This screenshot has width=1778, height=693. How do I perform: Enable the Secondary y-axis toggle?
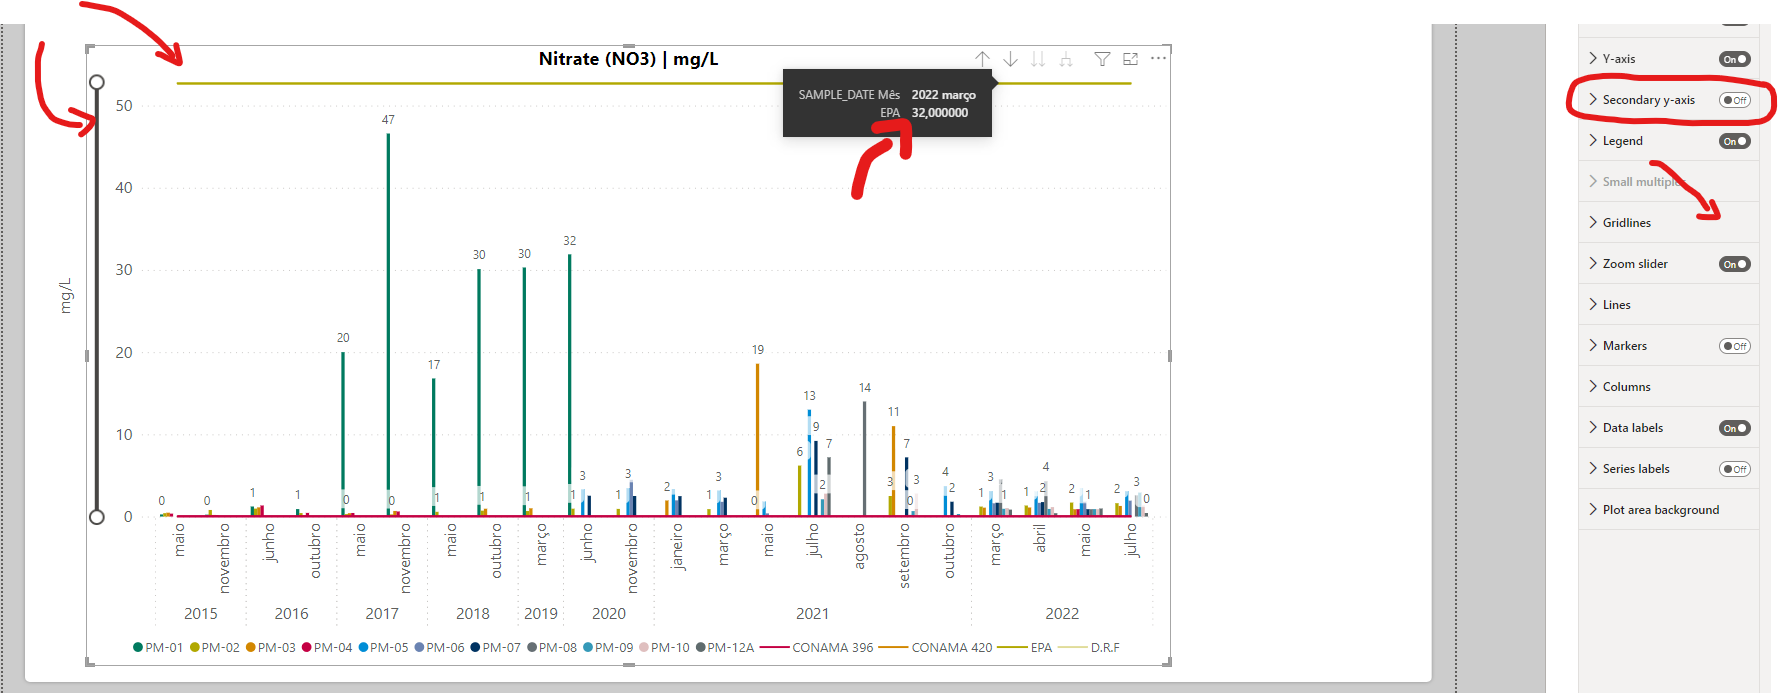(1735, 100)
